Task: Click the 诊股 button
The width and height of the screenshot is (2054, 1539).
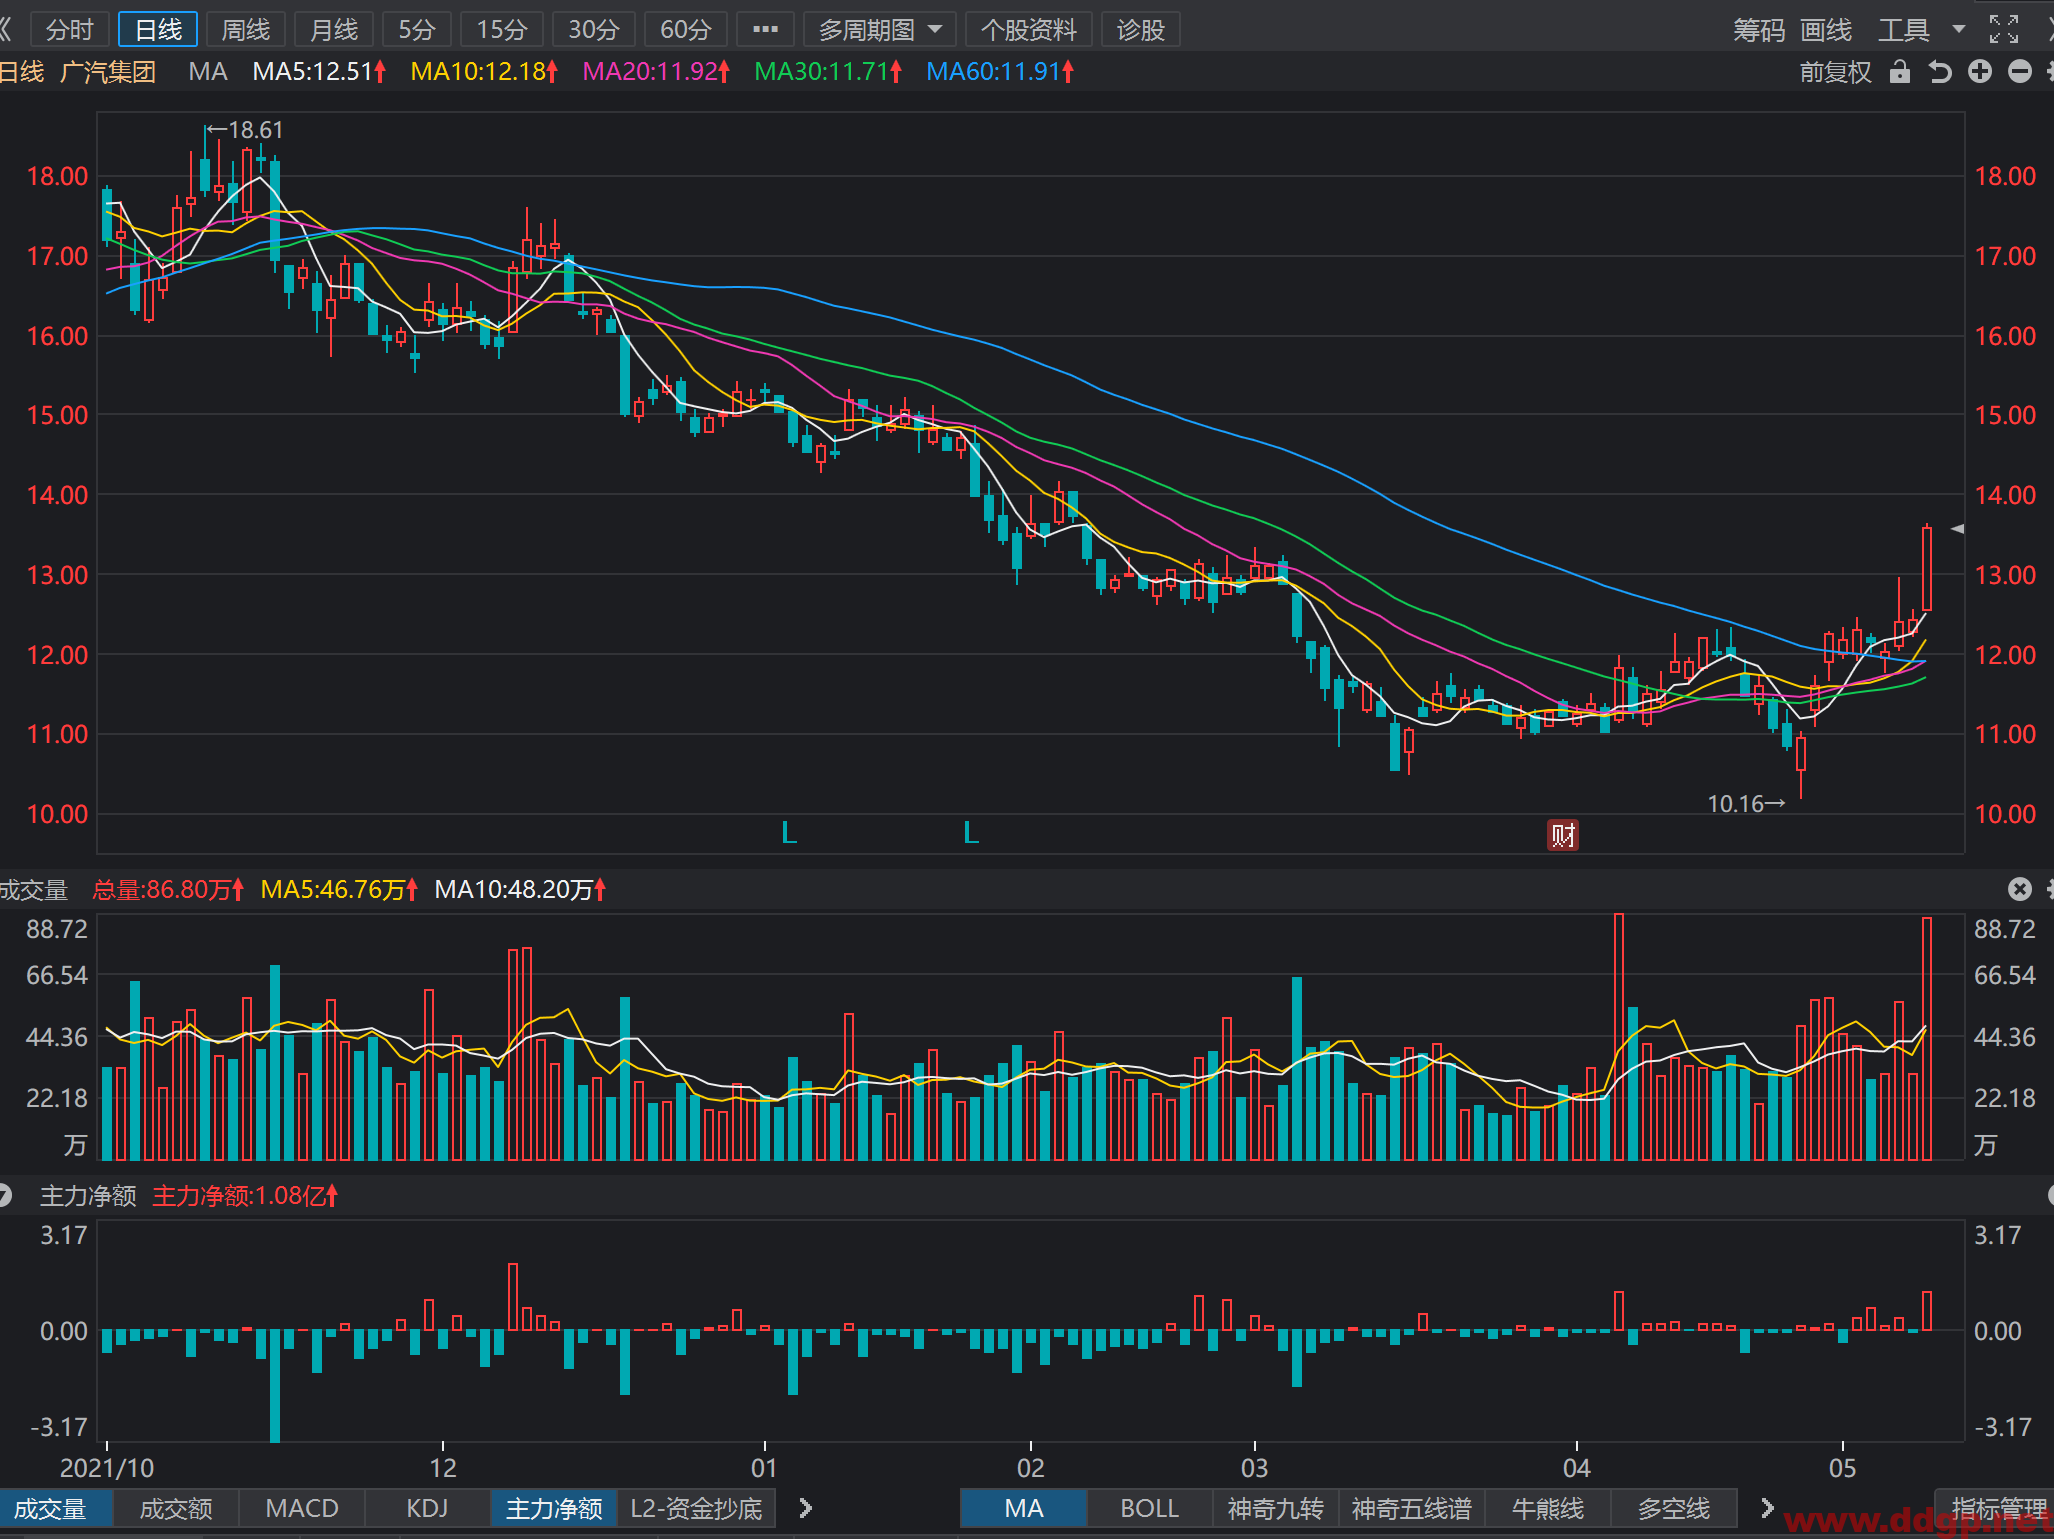Action: click(x=1141, y=29)
